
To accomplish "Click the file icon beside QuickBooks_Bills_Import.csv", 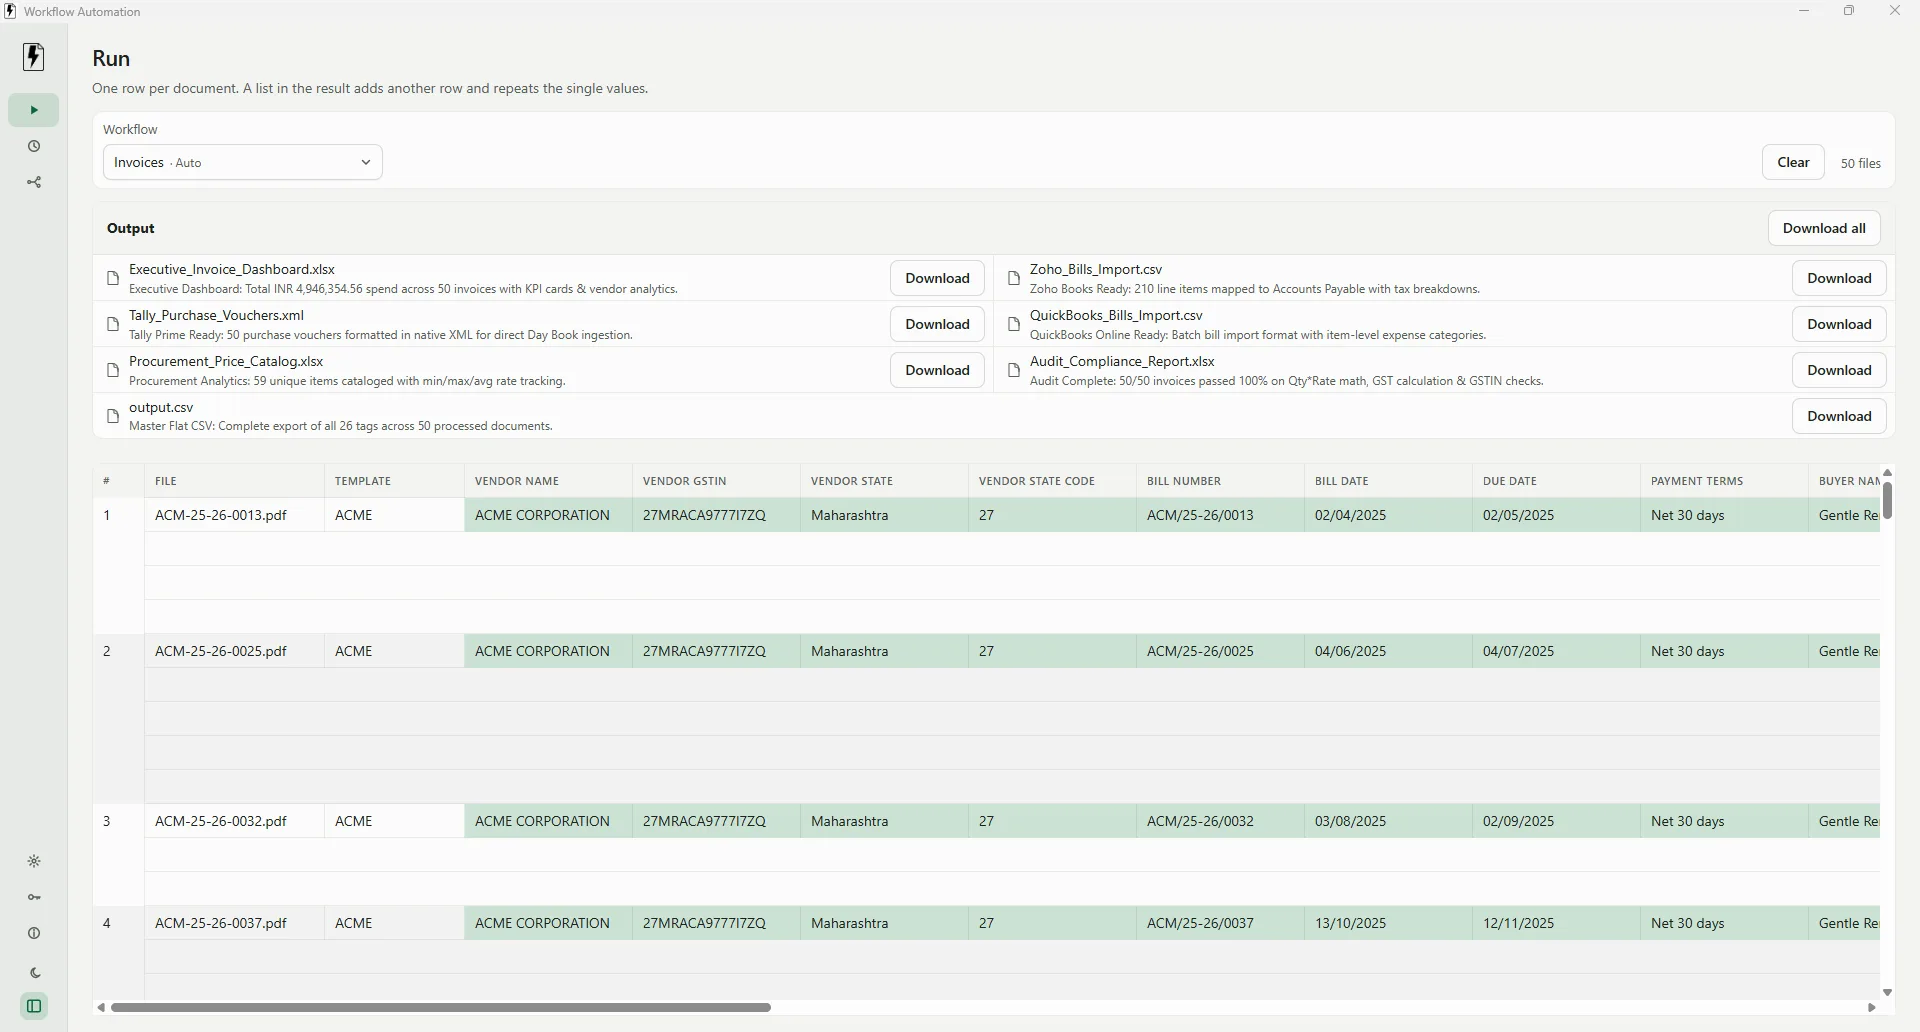I will point(1014,324).
